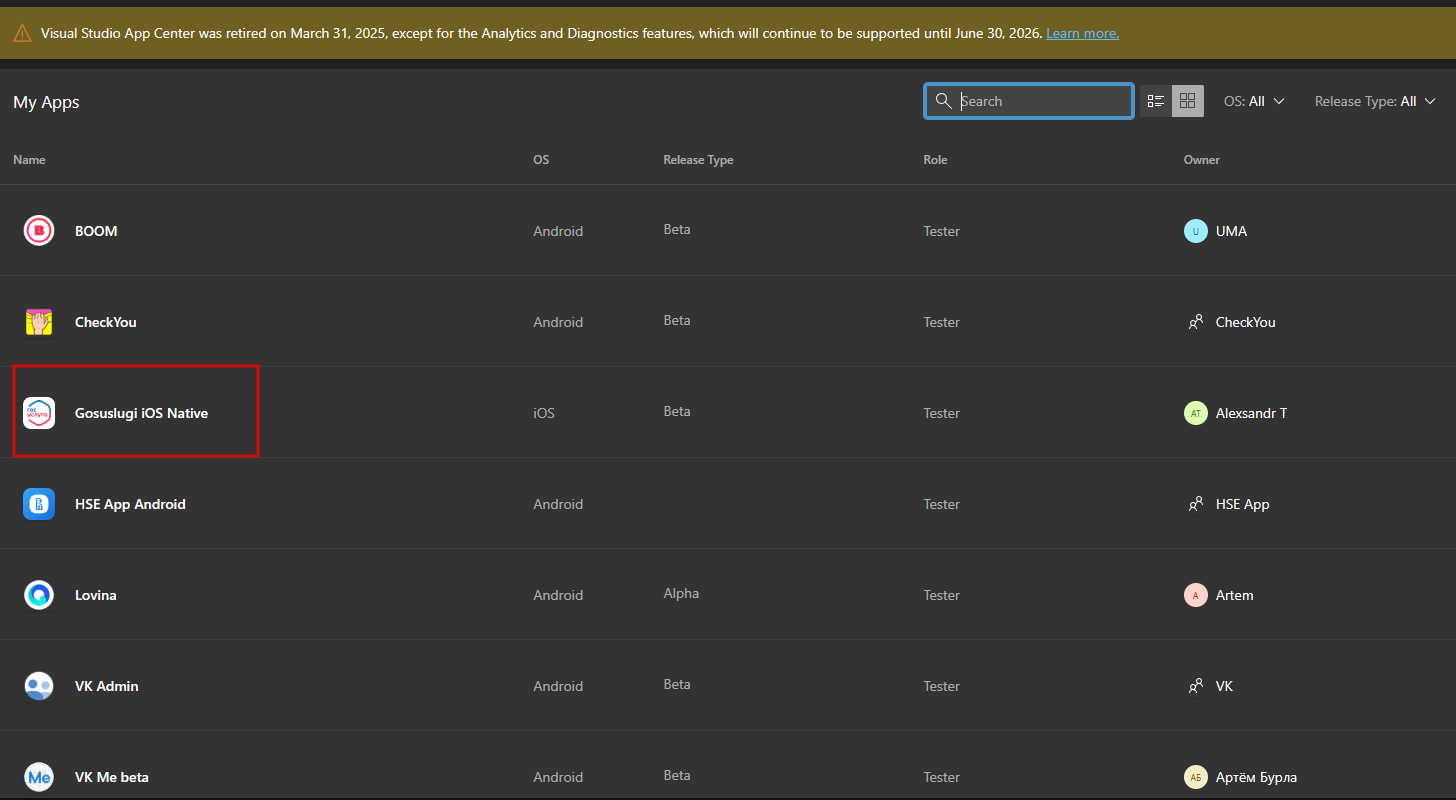Click iOS in the Gosuslugi row
Image resolution: width=1456 pixels, height=800 pixels.
(x=544, y=413)
